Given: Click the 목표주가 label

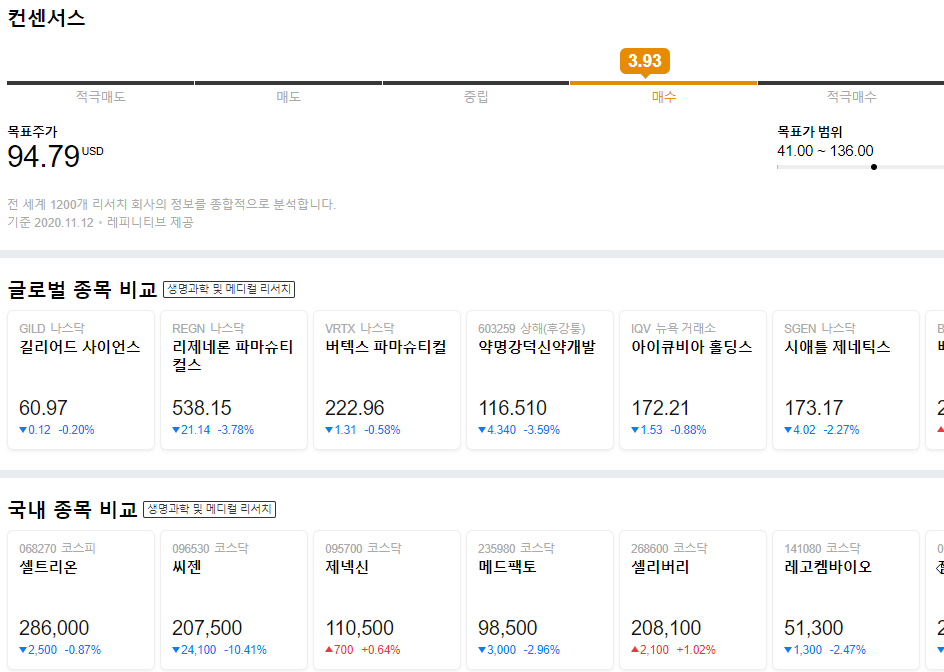Looking at the screenshot, I should click(33, 131).
